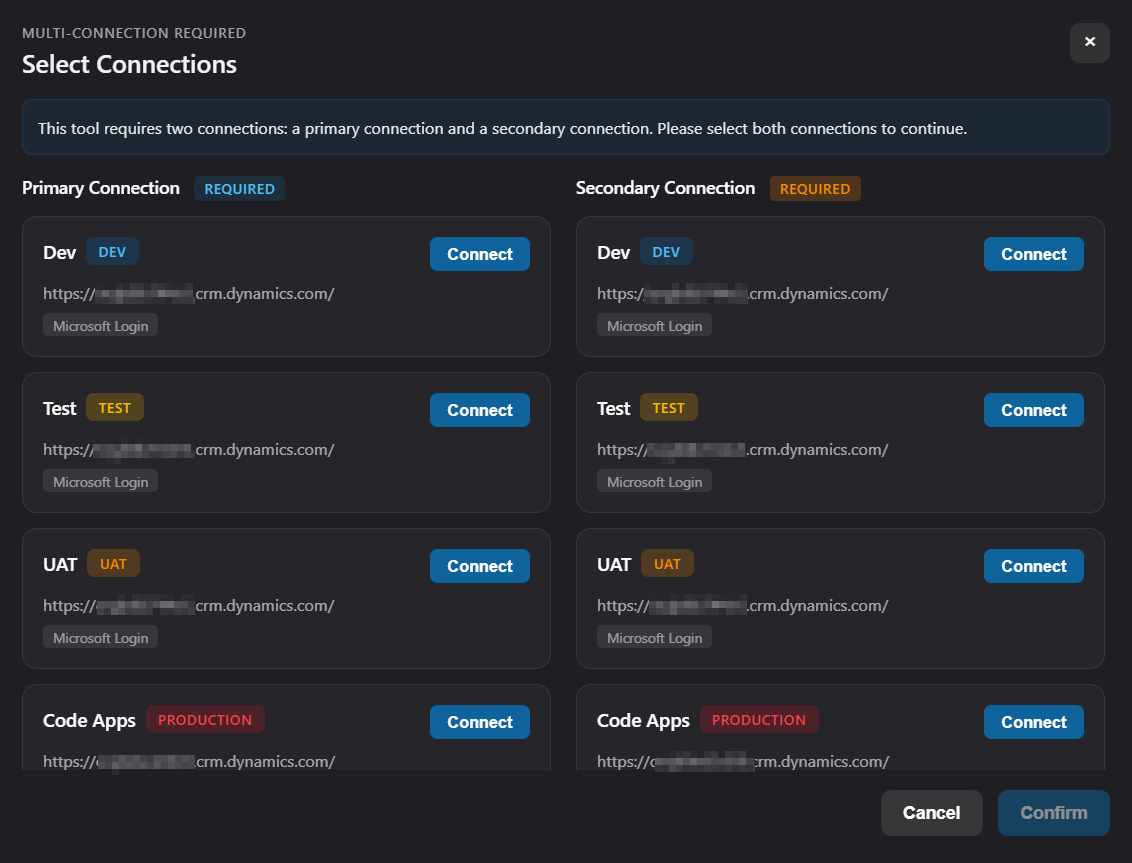Click the Microsoft Login tag in primary Dev card

click(x=100, y=326)
